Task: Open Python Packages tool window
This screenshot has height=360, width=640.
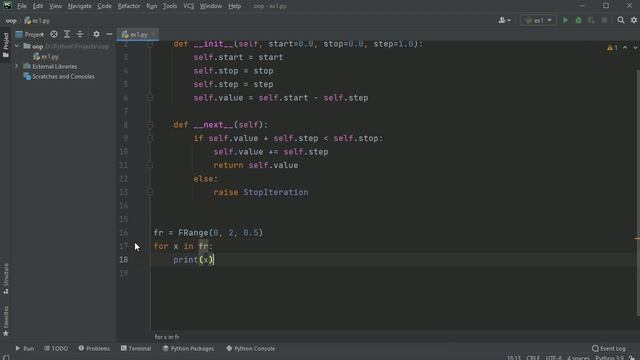Action: click(x=188, y=348)
